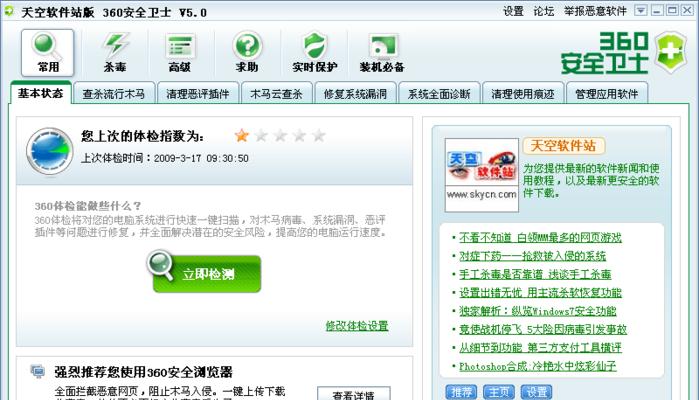Click the 主页 button in side panel

499,392
